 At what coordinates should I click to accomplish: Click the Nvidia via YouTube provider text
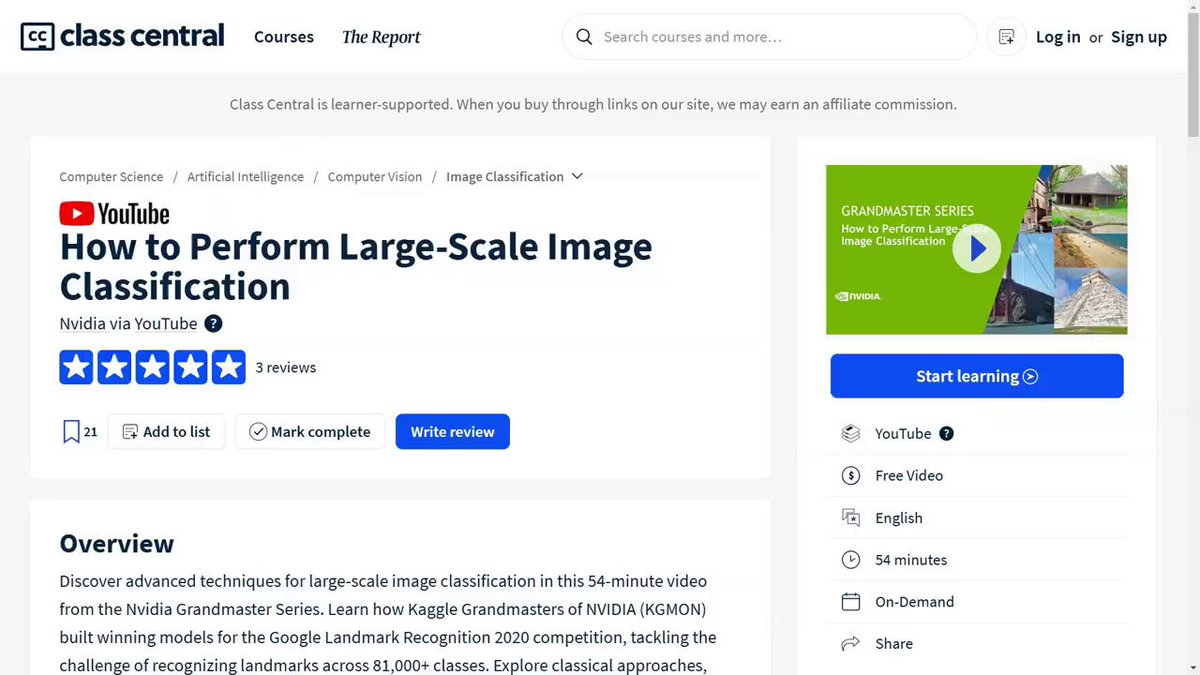point(129,324)
